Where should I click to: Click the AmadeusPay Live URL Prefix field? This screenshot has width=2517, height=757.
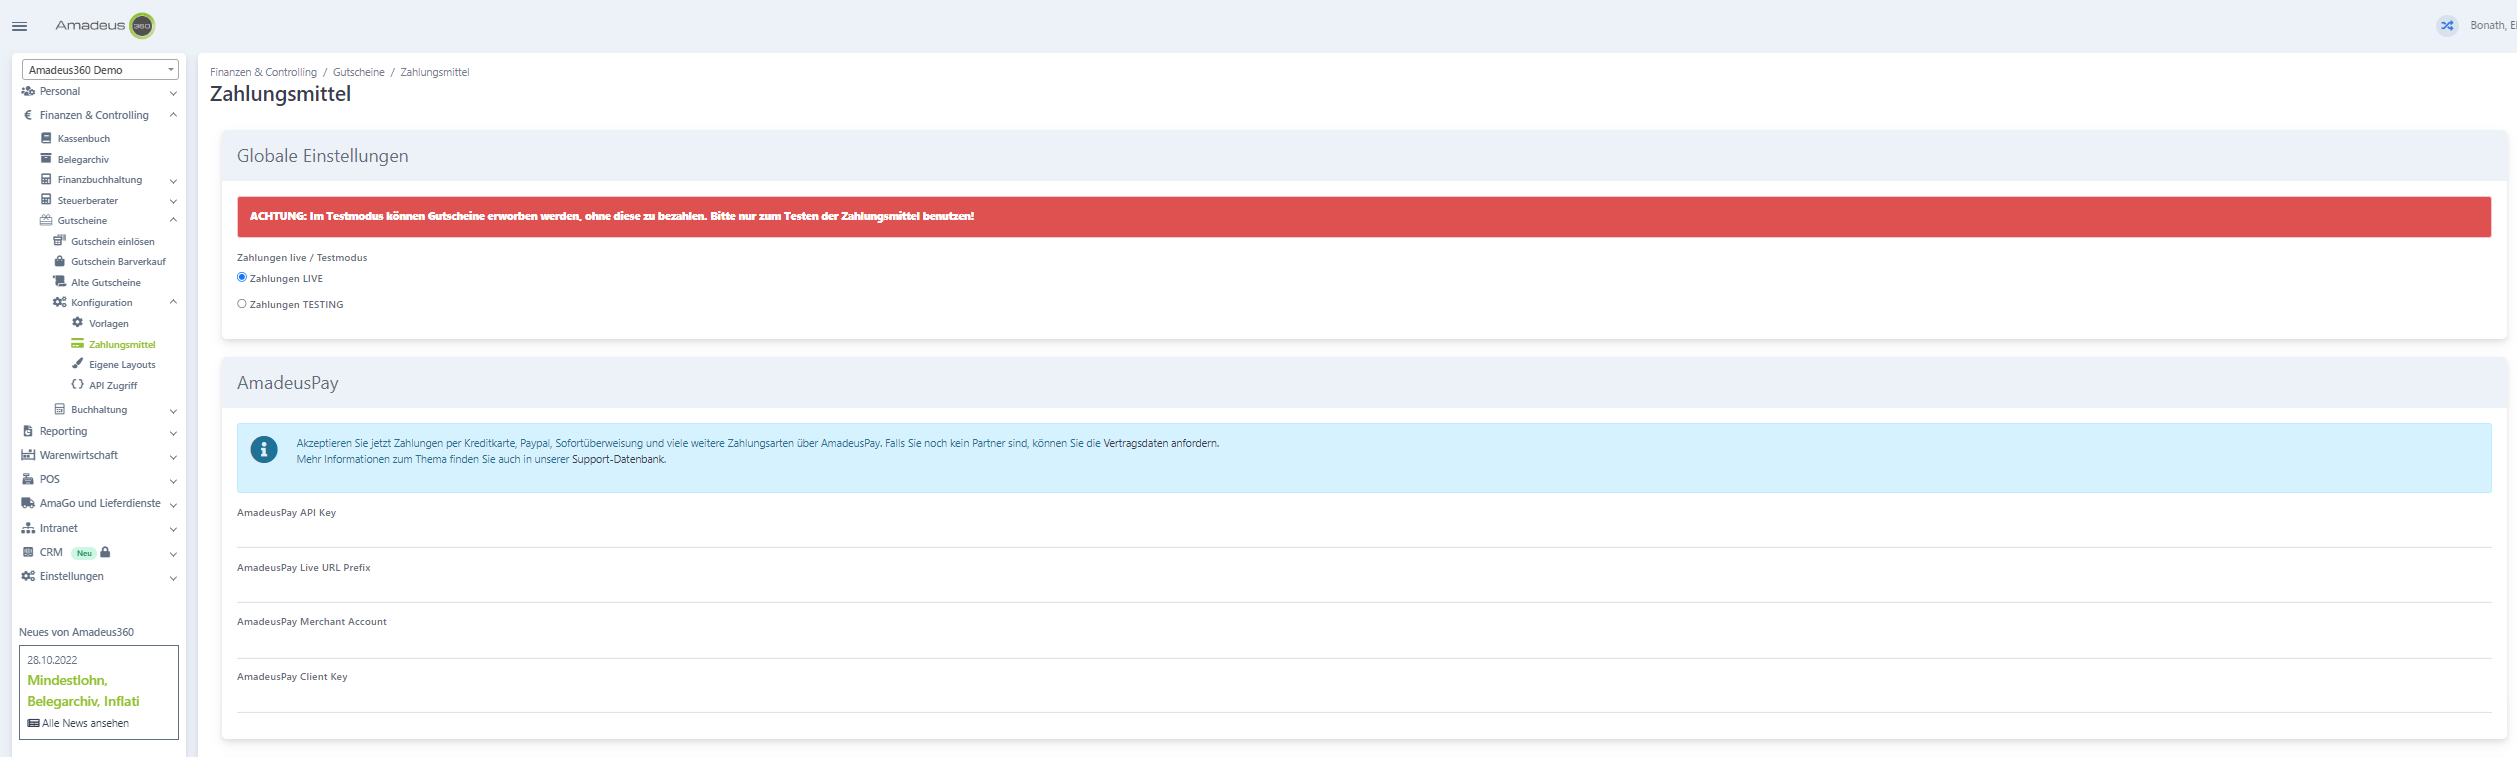pos(1364,589)
